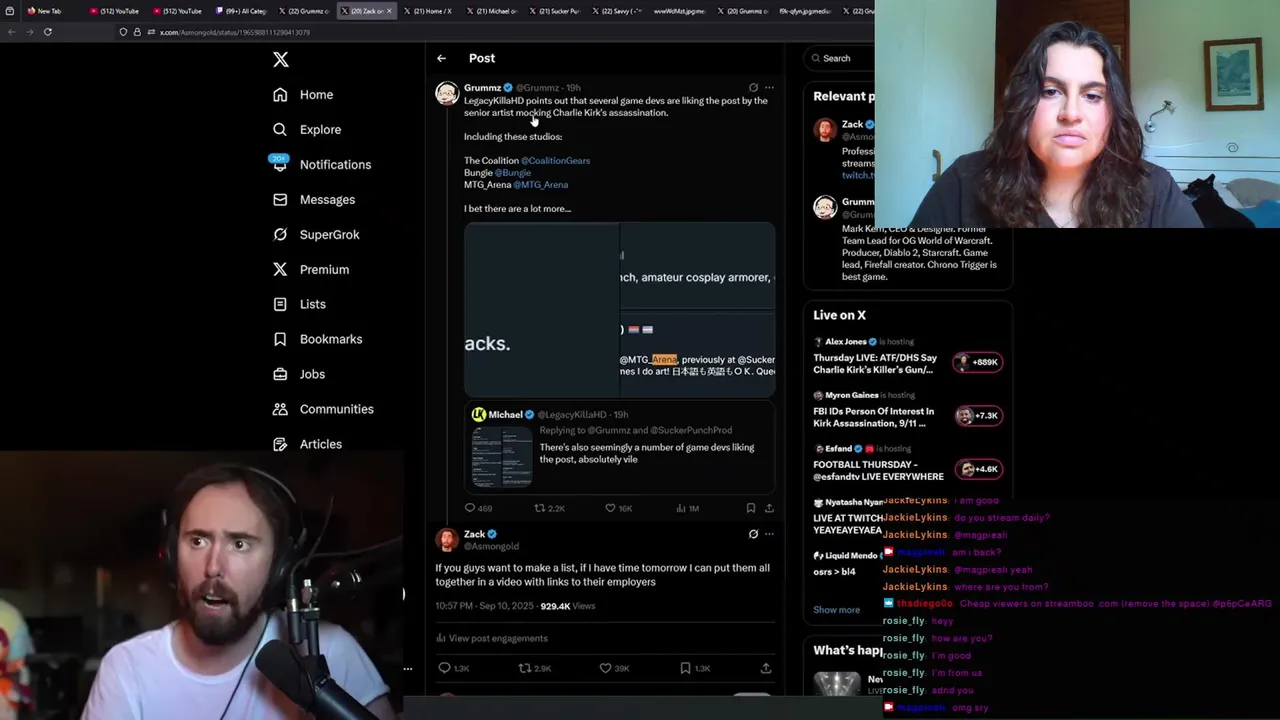Repost the Grummz post with 2.2K reposts
This screenshot has width=1280, height=720.
(x=549, y=508)
